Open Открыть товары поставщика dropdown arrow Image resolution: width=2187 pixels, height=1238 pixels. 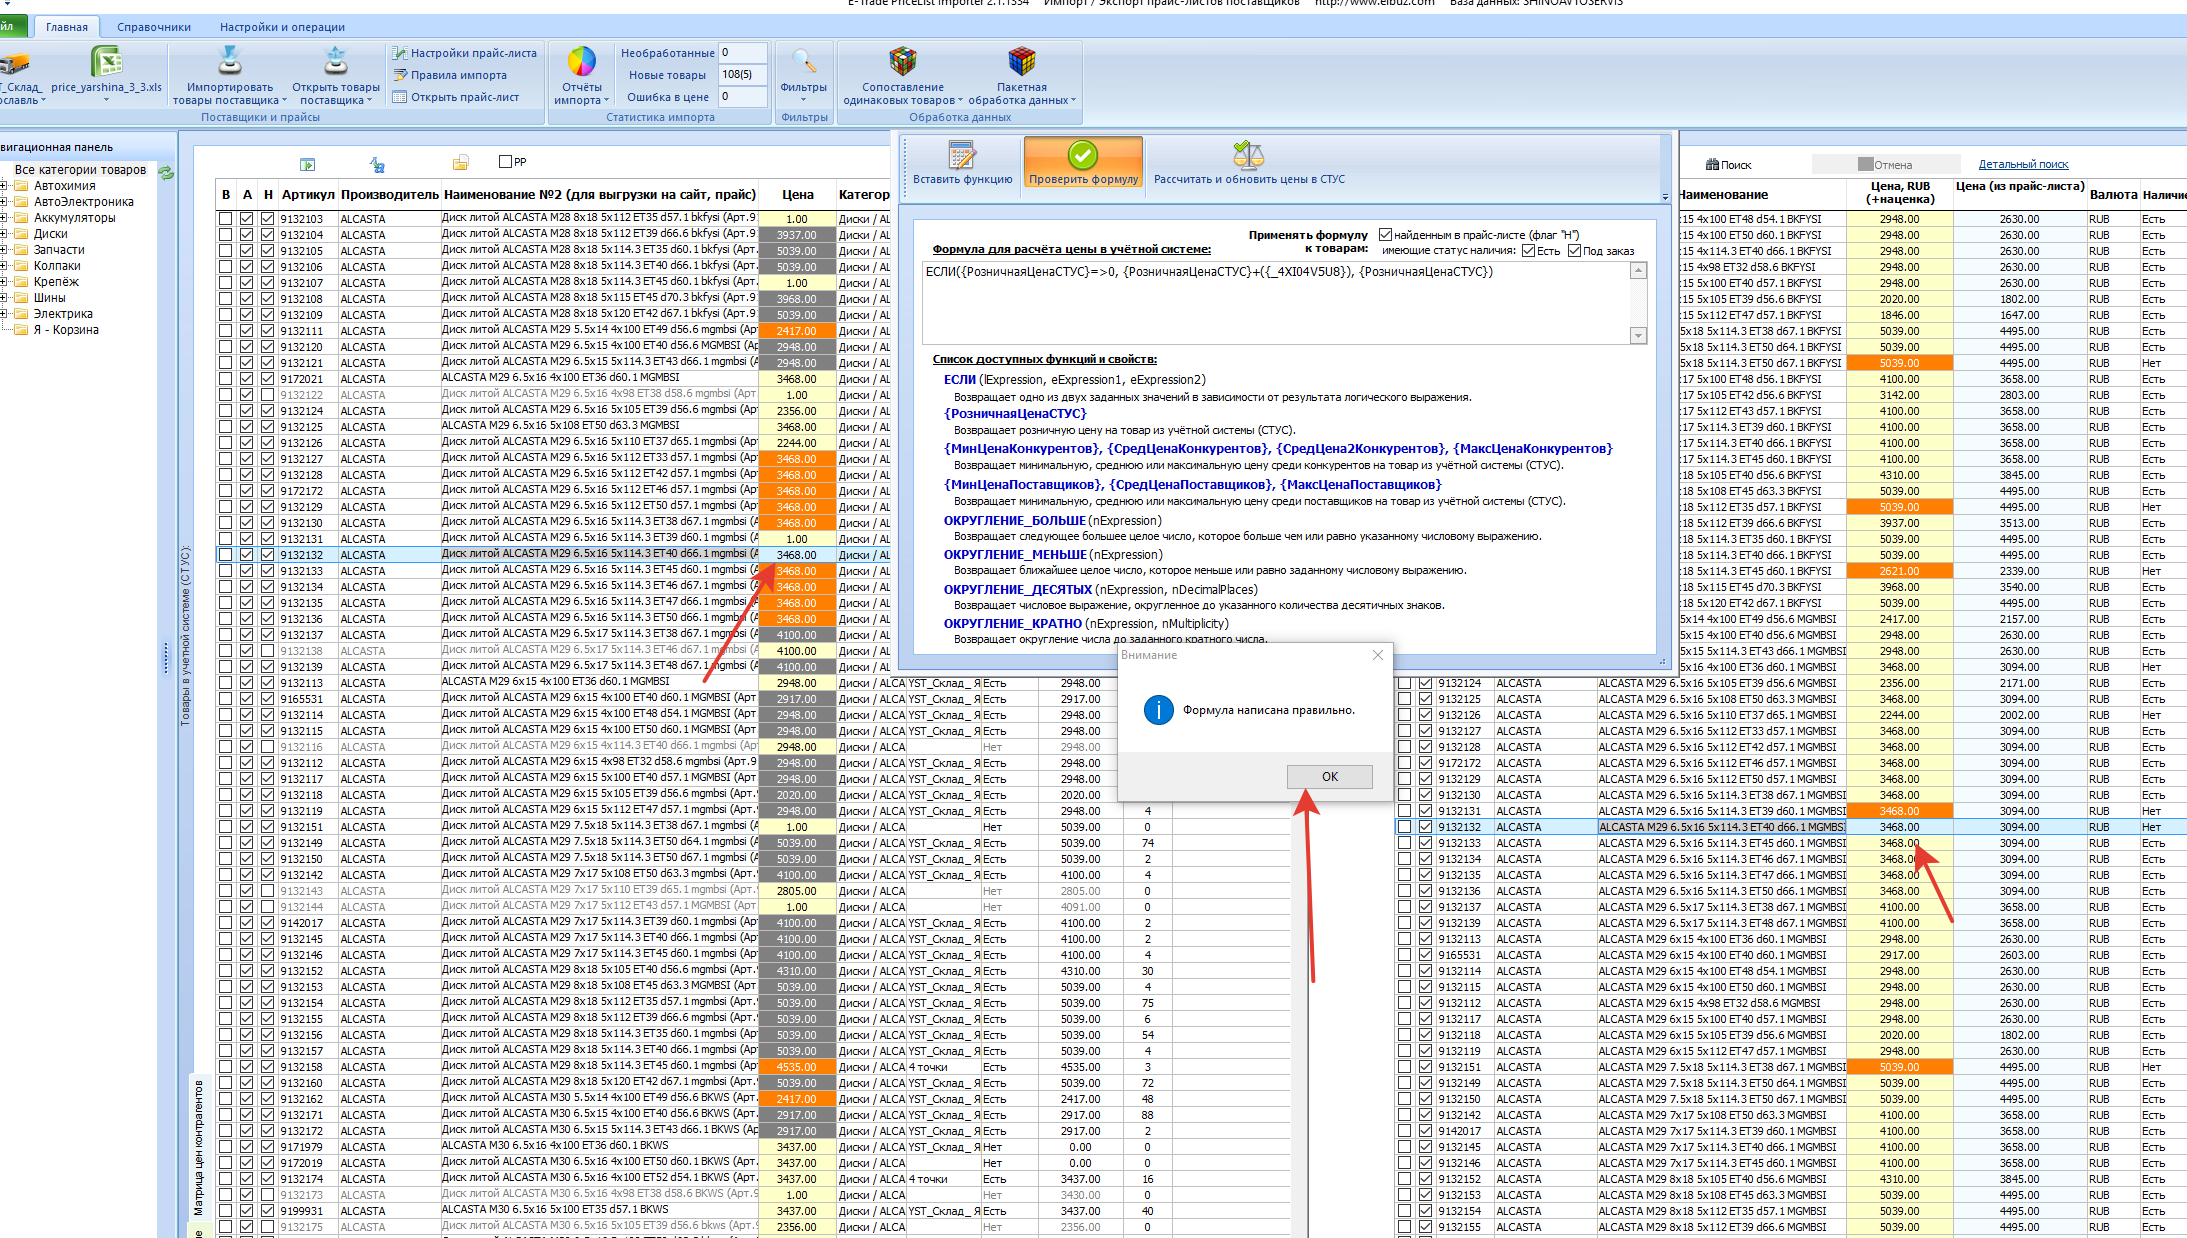(370, 101)
